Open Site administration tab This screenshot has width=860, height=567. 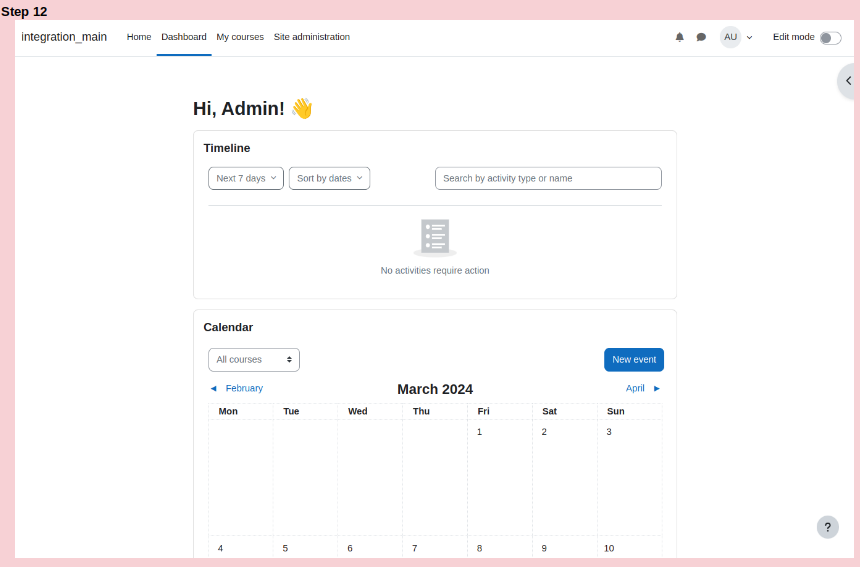tap(312, 37)
